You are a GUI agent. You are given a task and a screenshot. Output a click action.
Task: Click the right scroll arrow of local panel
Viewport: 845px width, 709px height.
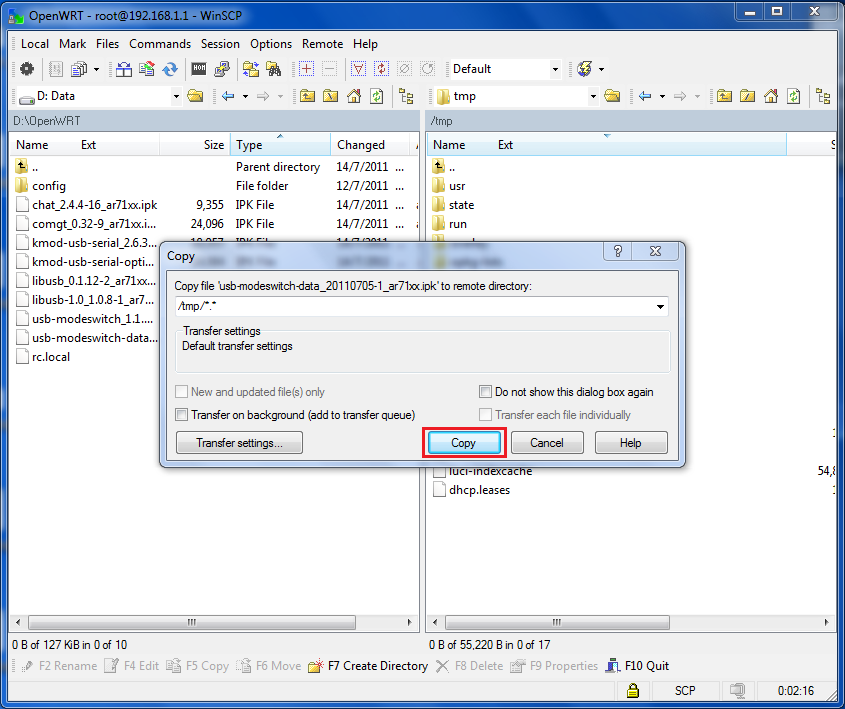tap(410, 622)
